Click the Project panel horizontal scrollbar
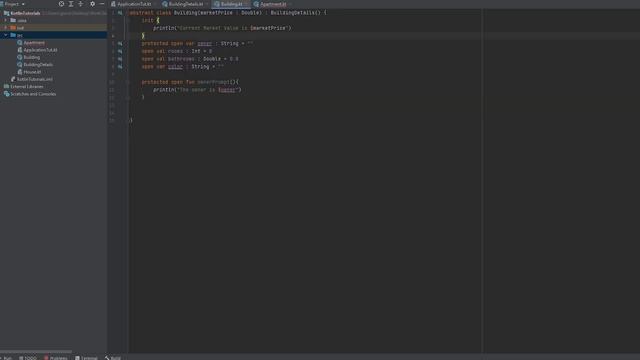The width and height of the screenshot is (640, 360). 36,351
